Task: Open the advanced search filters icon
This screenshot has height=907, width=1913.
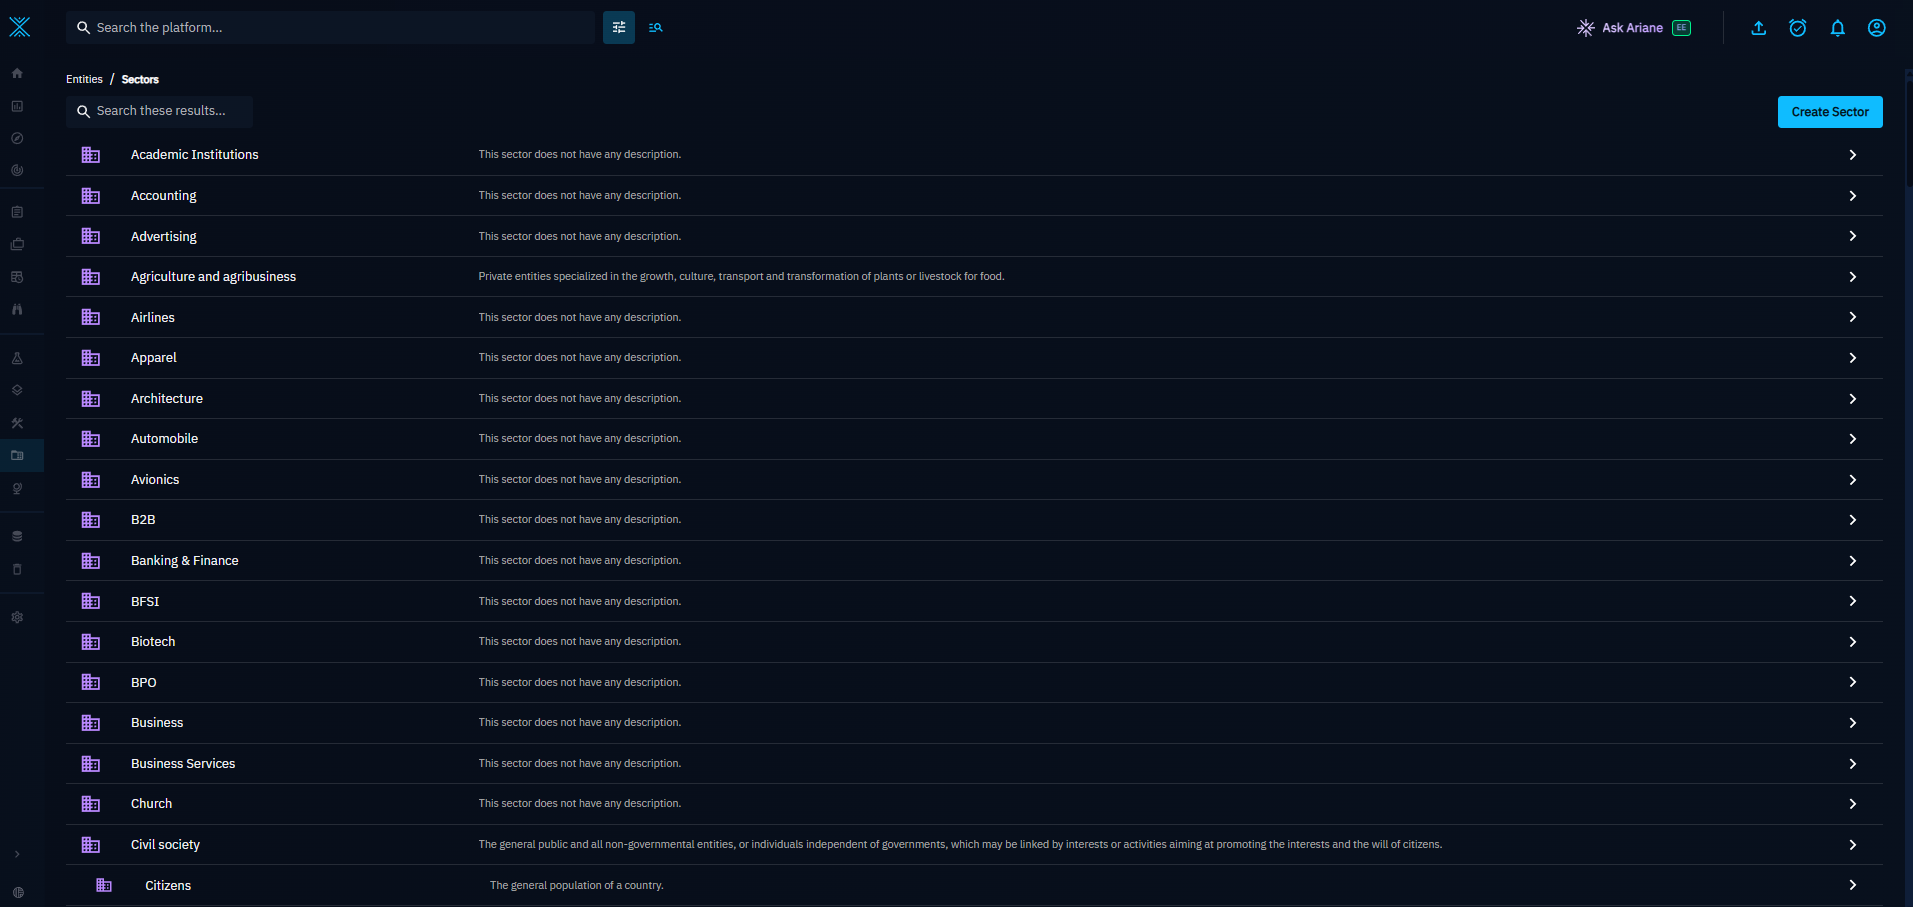Action: click(619, 27)
